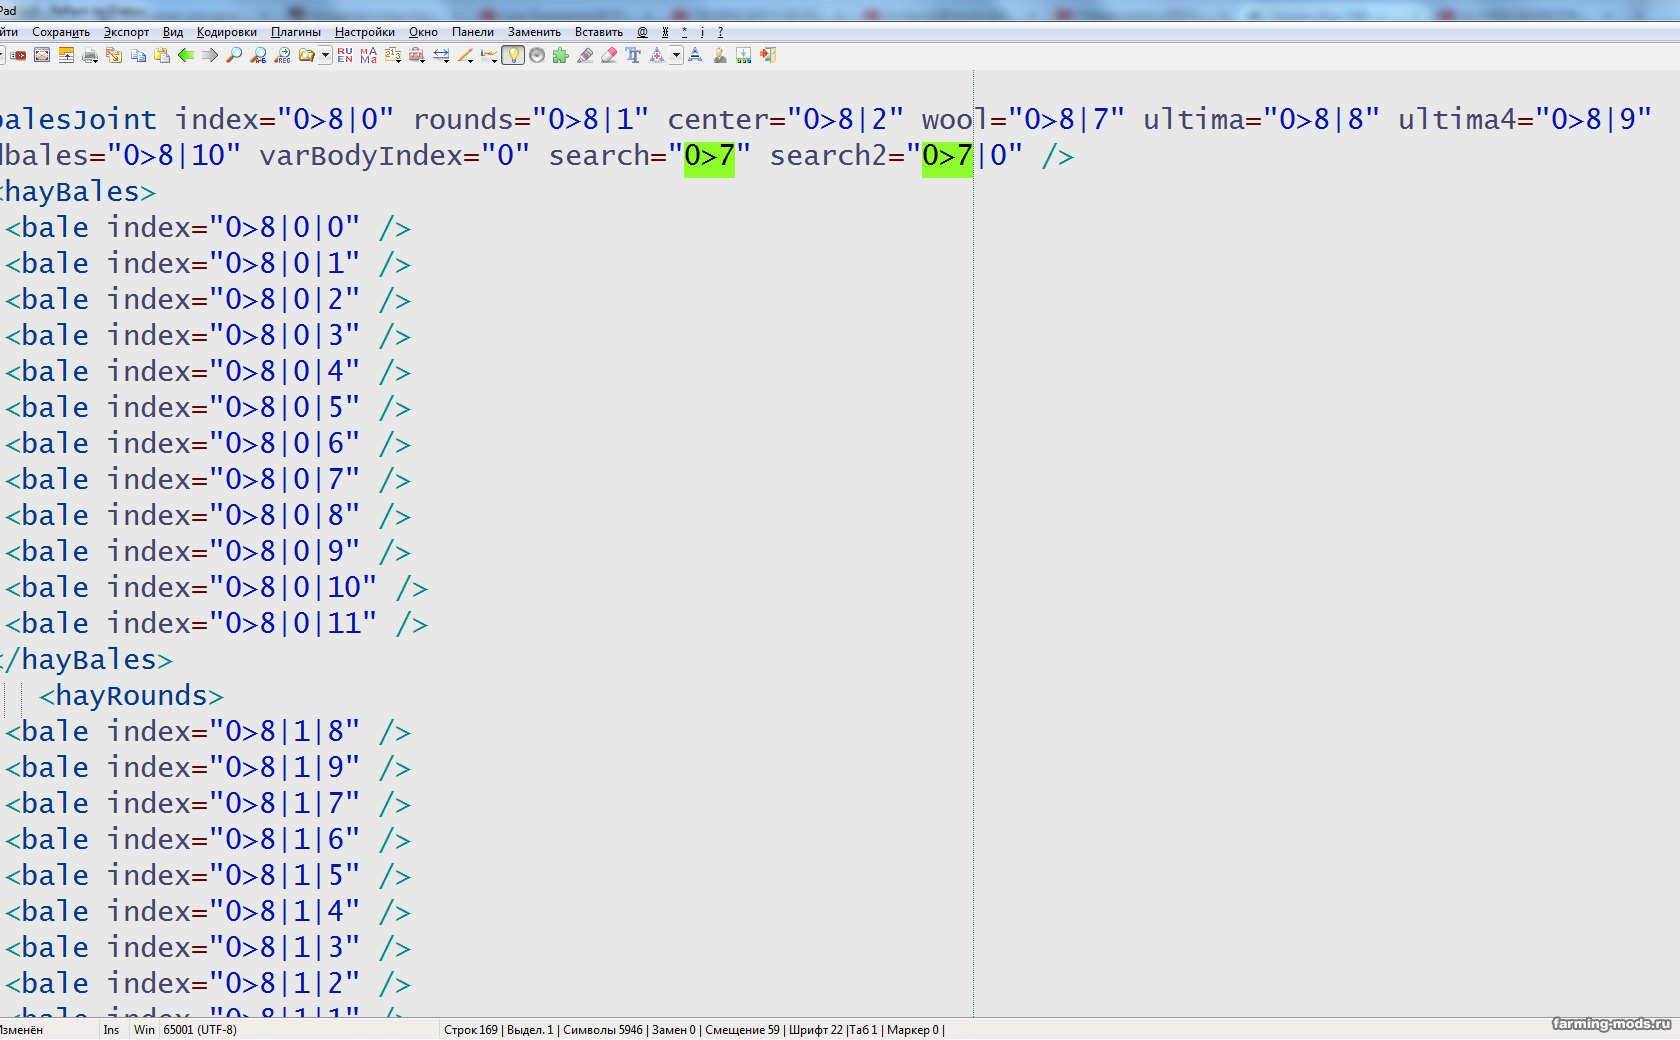Click the green back arrow icon
This screenshot has width=1680, height=1040.
coord(186,55)
